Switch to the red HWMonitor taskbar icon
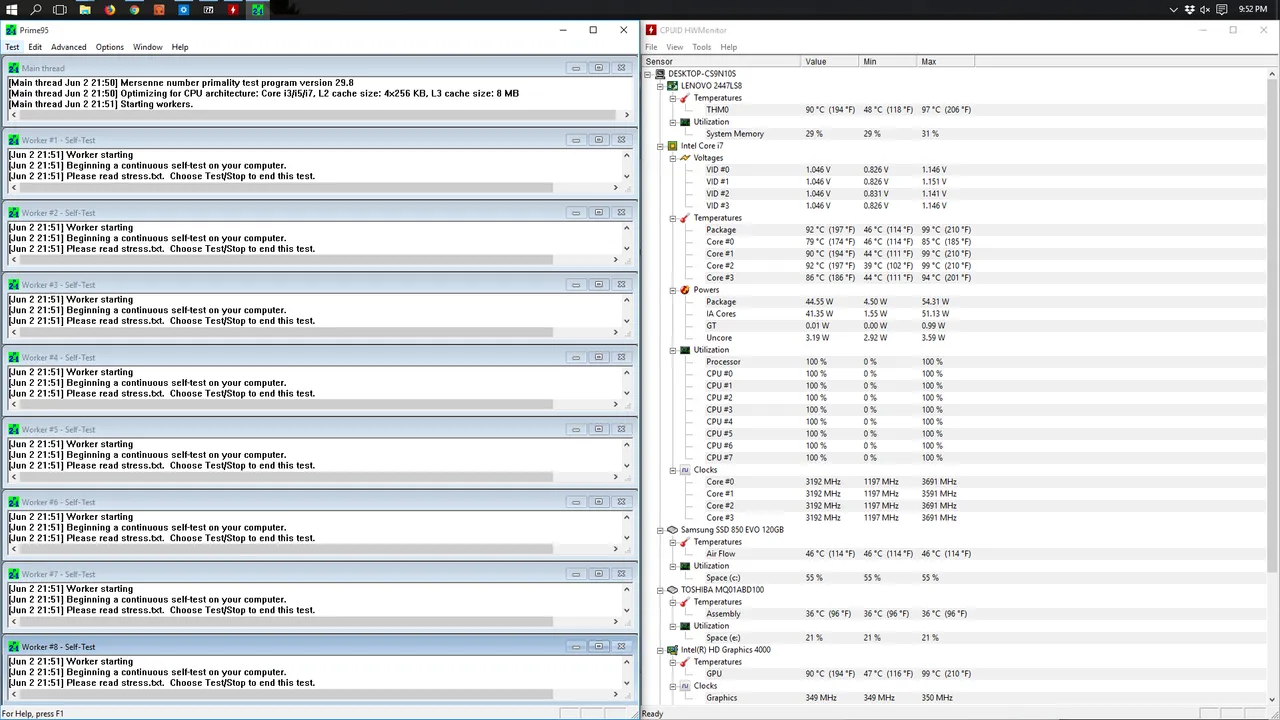Image resolution: width=1280 pixels, height=720 pixels. click(x=233, y=9)
